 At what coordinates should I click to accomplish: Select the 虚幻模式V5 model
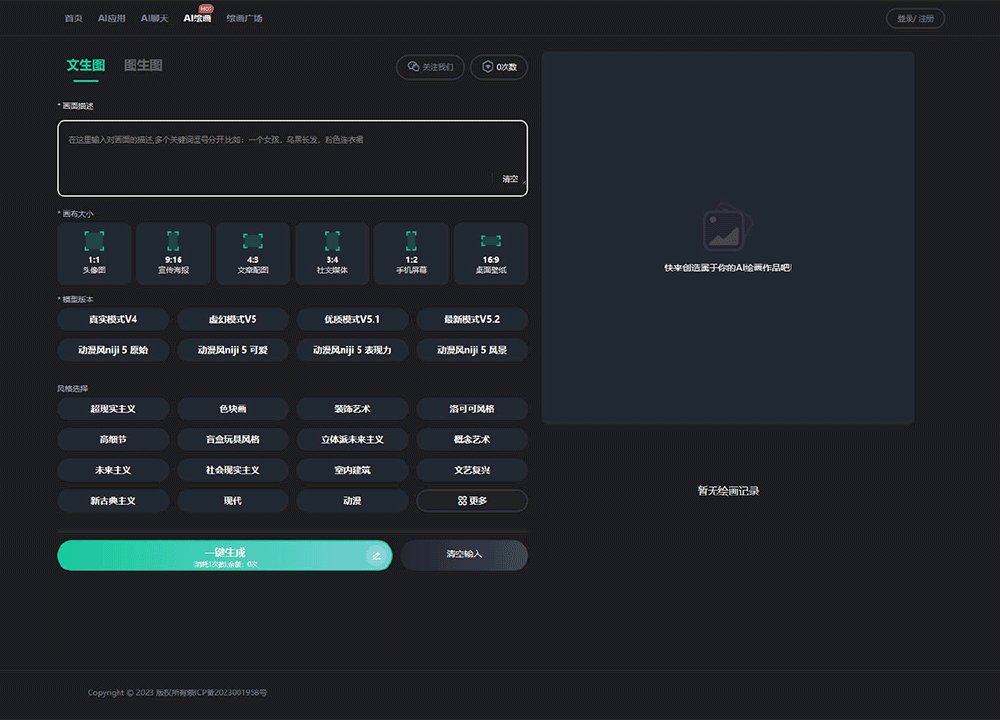[x=233, y=320]
